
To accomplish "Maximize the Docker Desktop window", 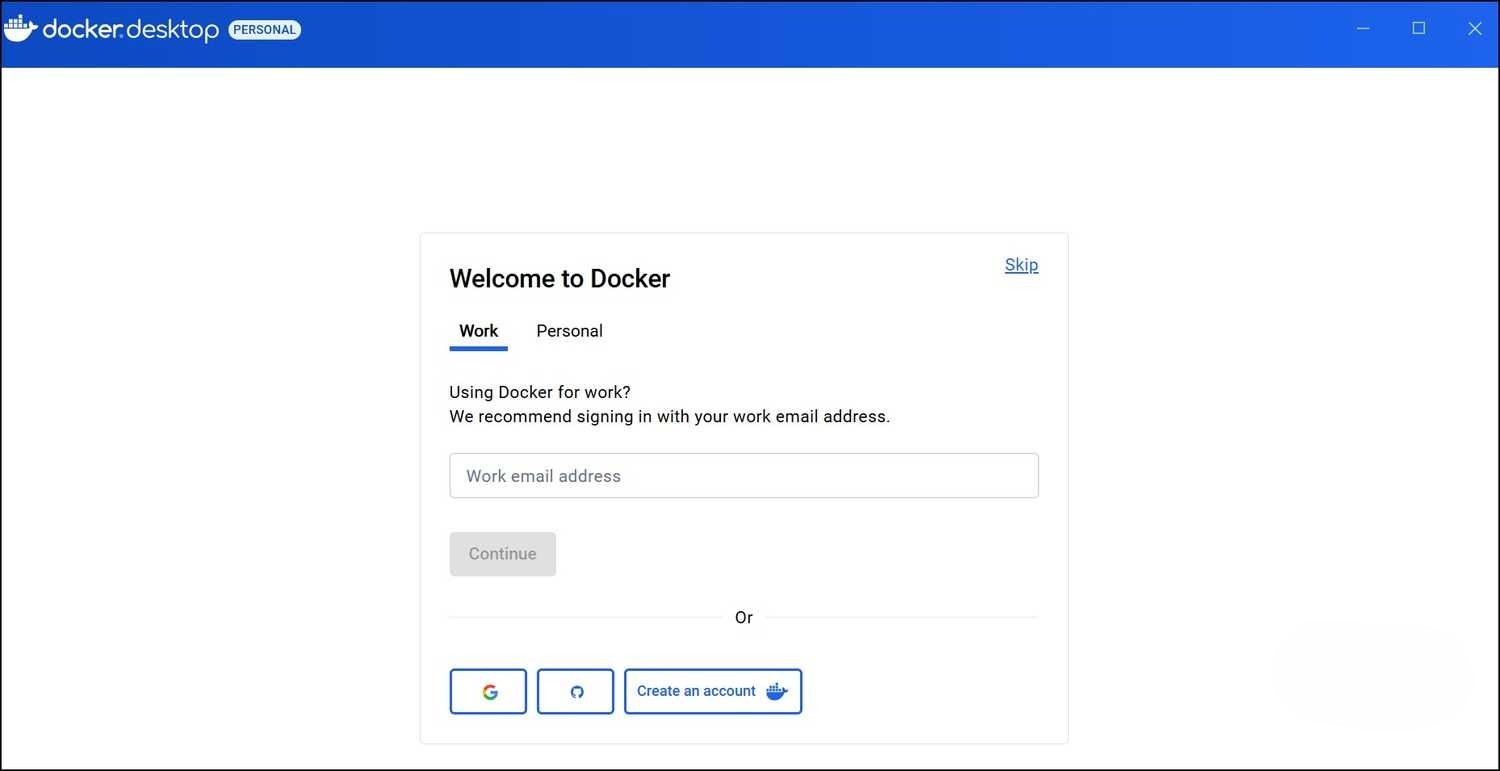I will (x=1418, y=29).
